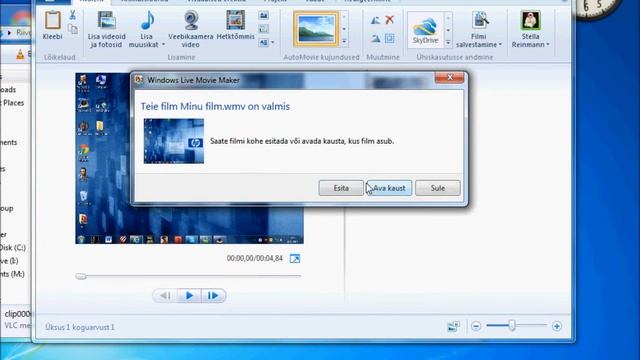640x360 pixels.
Task: Click Veebikaamera video webcam icon
Action: click(x=191, y=20)
